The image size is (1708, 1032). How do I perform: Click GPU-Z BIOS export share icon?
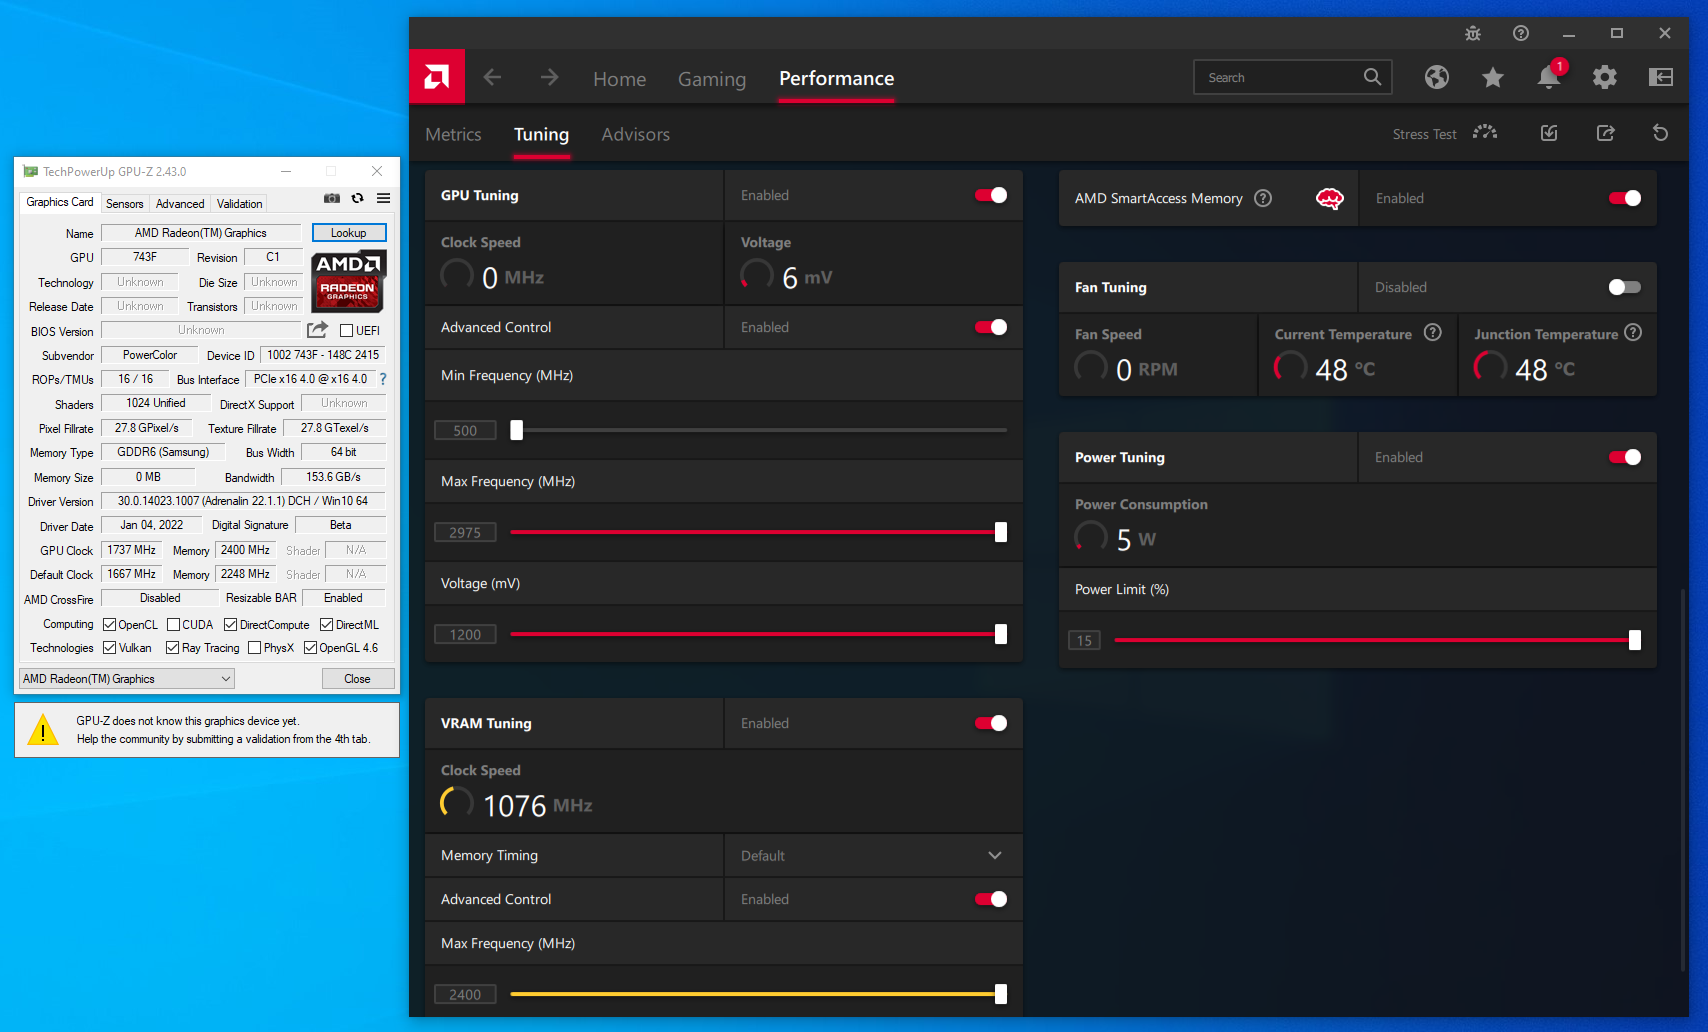318,329
